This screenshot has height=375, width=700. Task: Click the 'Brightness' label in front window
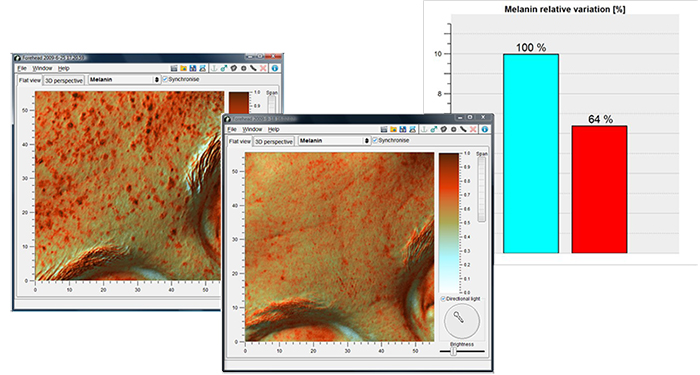(x=462, y=344)
